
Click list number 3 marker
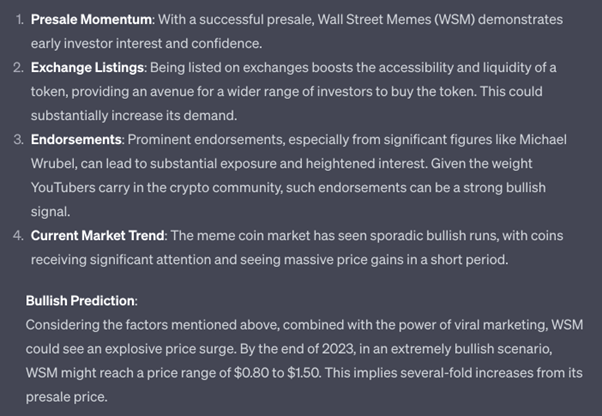coord(18,140)
